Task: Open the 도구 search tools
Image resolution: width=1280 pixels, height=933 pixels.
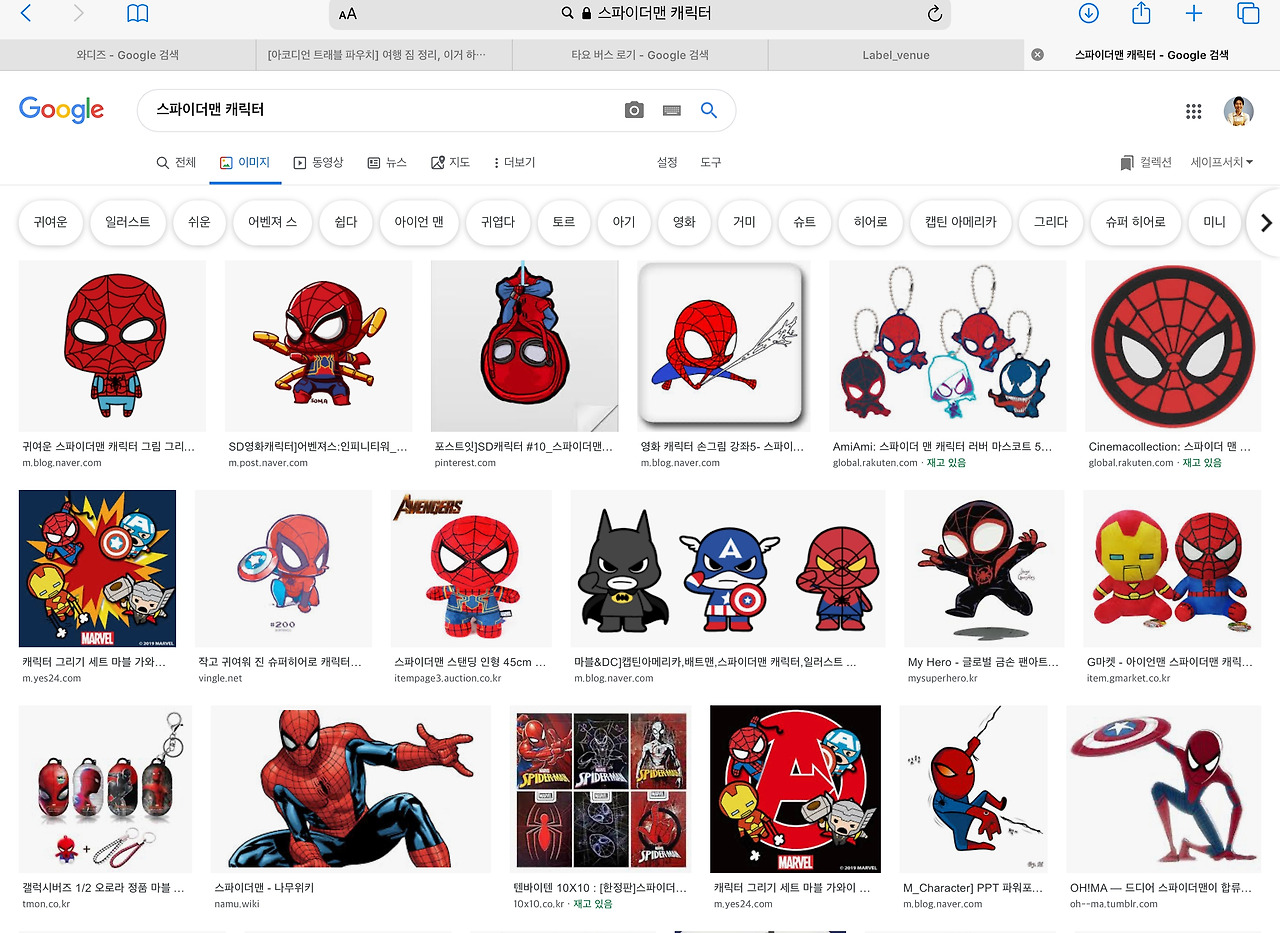Action: pyautogui.click(x=710, y=162)
